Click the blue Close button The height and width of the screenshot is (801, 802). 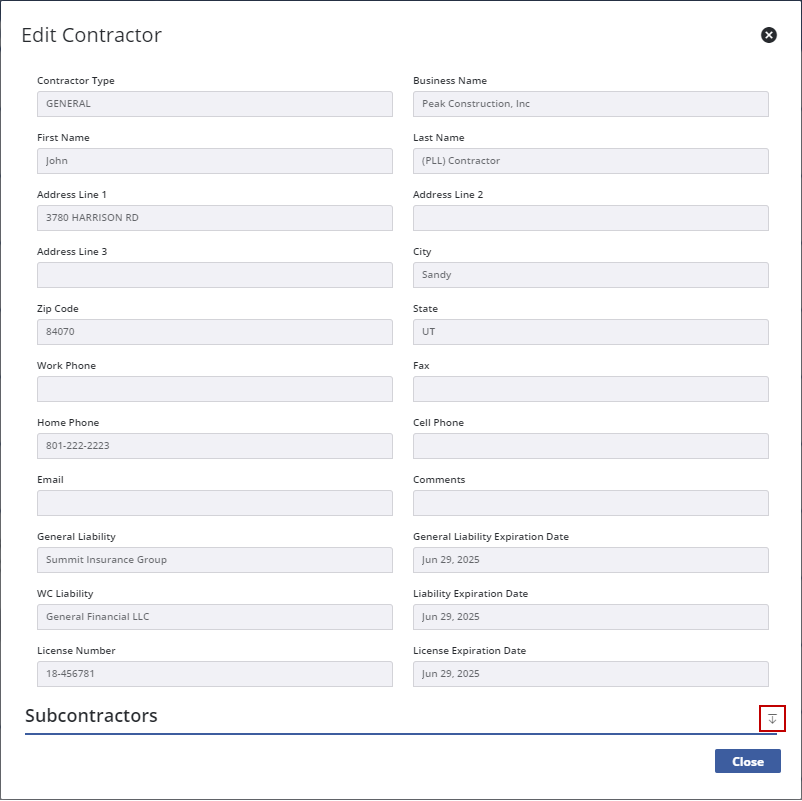tap(747, 761)
